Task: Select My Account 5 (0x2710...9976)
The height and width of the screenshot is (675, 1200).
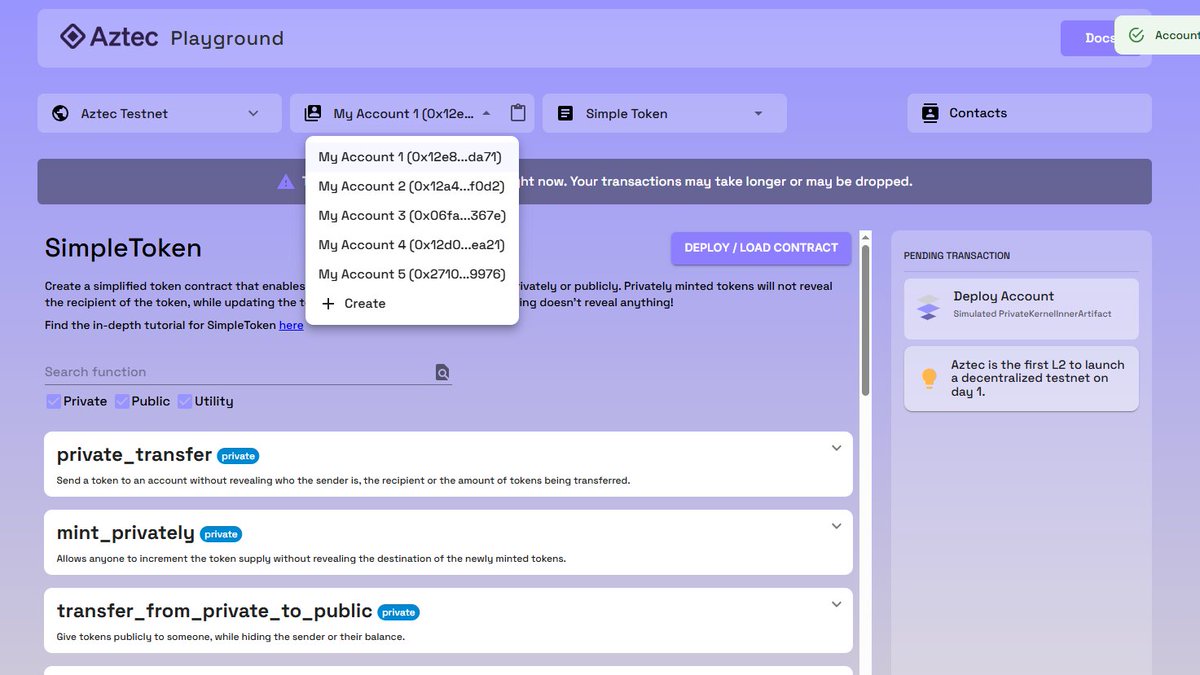Action: pos(412,274)
